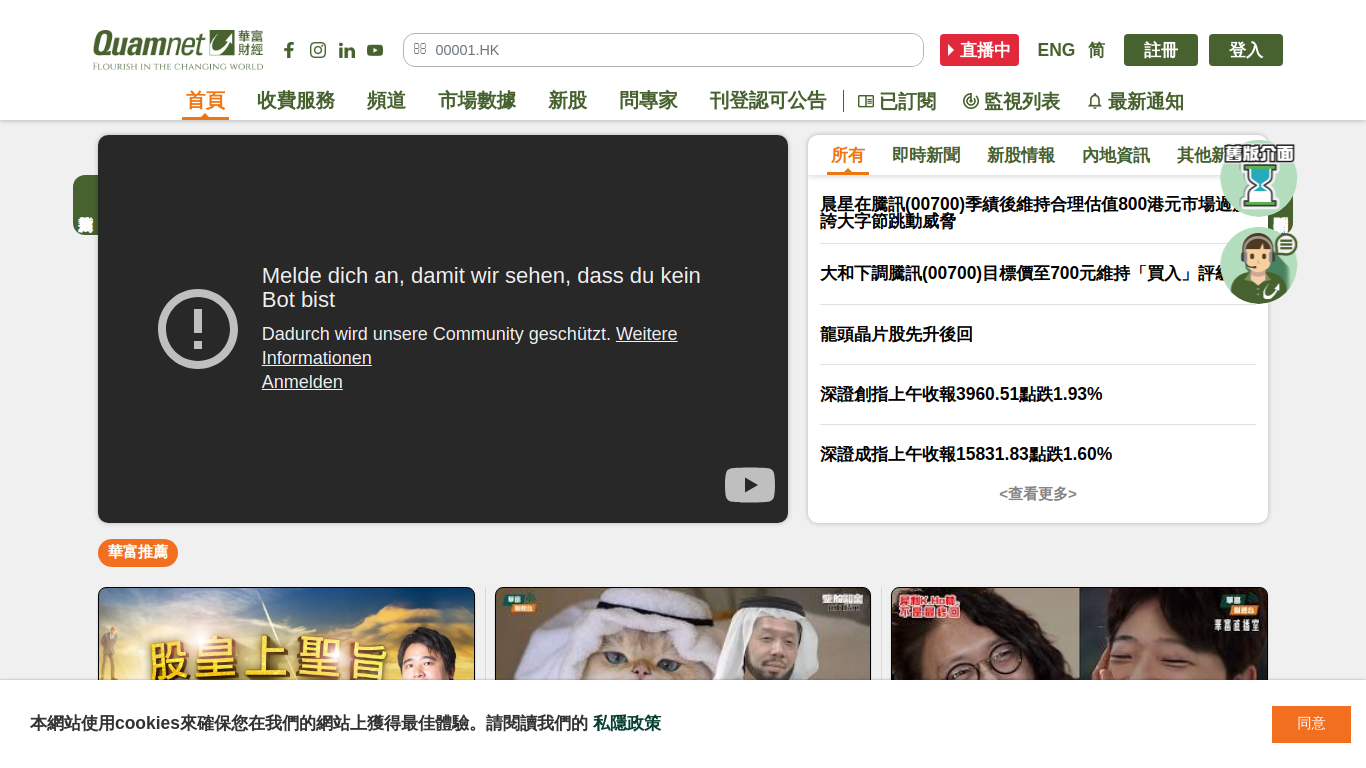
Task: Open the 頻道 channels menu
Action: [386, 101]
